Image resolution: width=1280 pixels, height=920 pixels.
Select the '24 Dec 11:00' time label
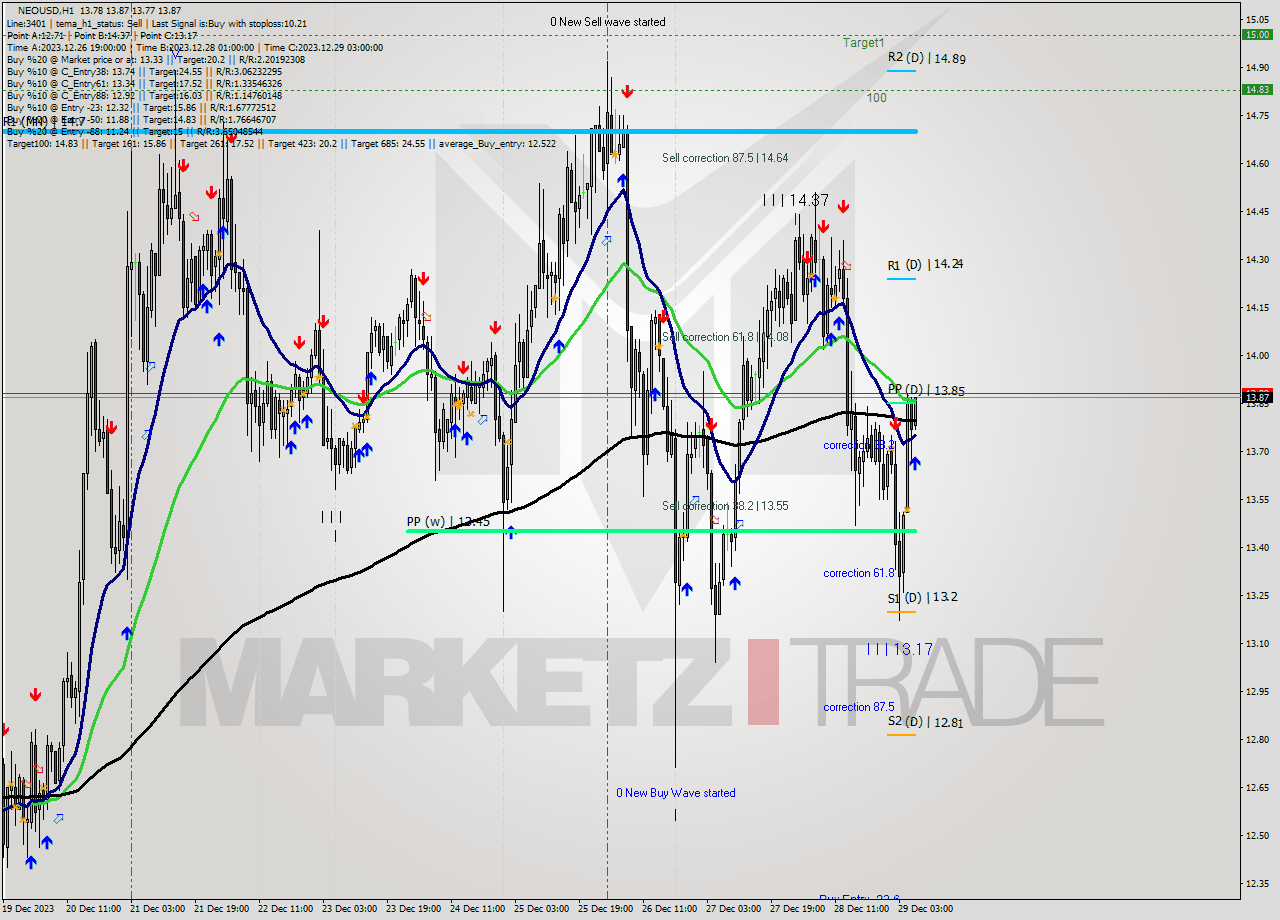click(478, 909)
